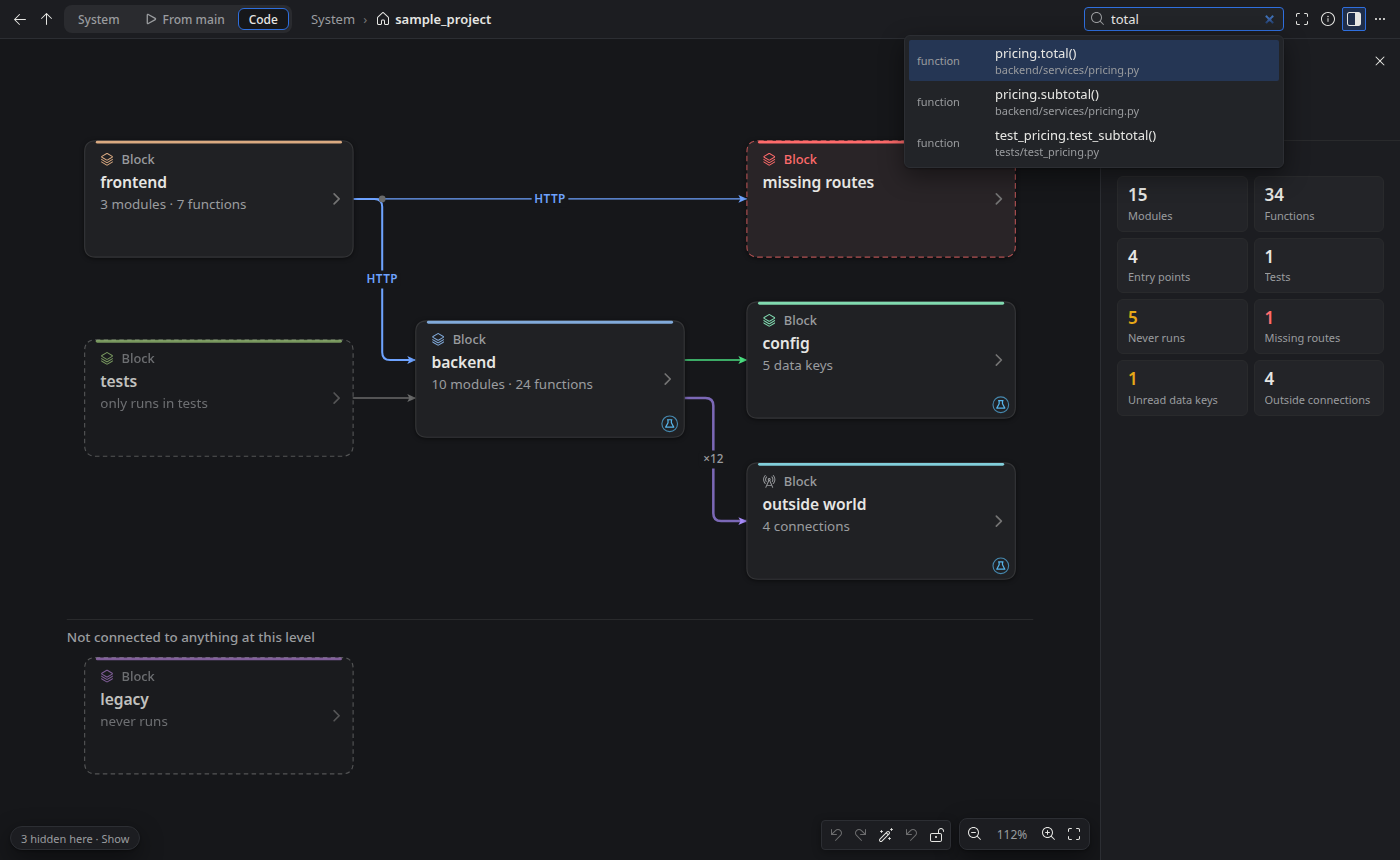Expand the frontend block chevron
The width and height of the screenshot is (1400, 860).
pos(337,199)
